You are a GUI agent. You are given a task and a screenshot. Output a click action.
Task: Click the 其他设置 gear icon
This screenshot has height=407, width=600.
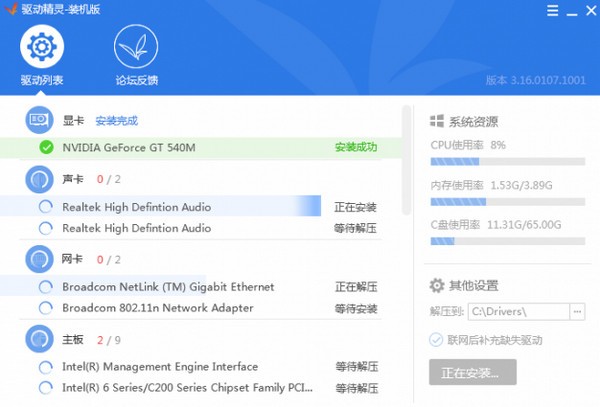coord(436,285)
